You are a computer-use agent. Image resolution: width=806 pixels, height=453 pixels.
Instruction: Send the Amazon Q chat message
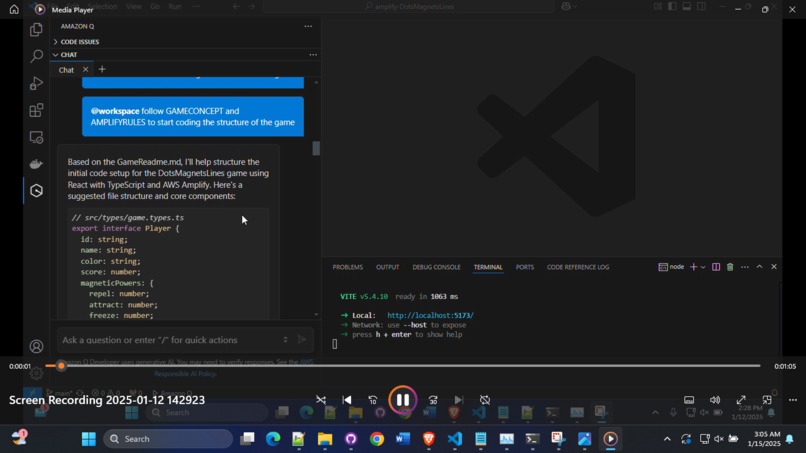(x=302, y=339)
